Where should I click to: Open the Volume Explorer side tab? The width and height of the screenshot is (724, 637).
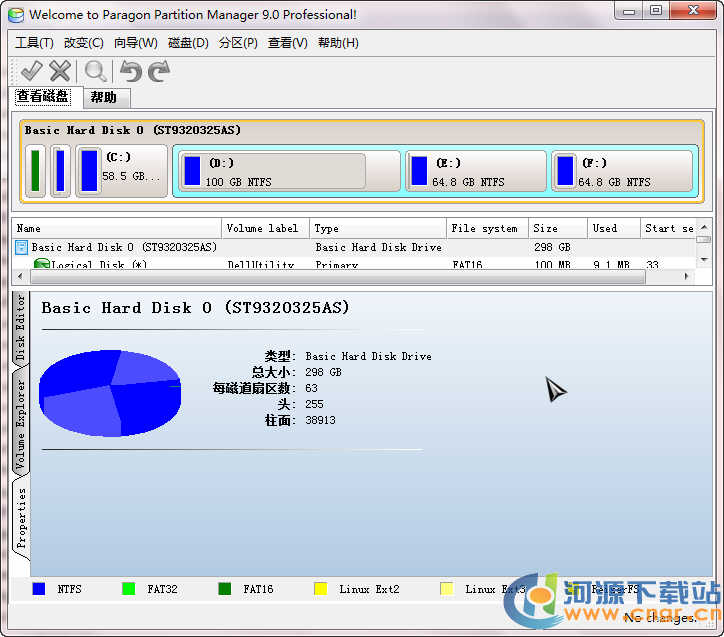(20, 424)
